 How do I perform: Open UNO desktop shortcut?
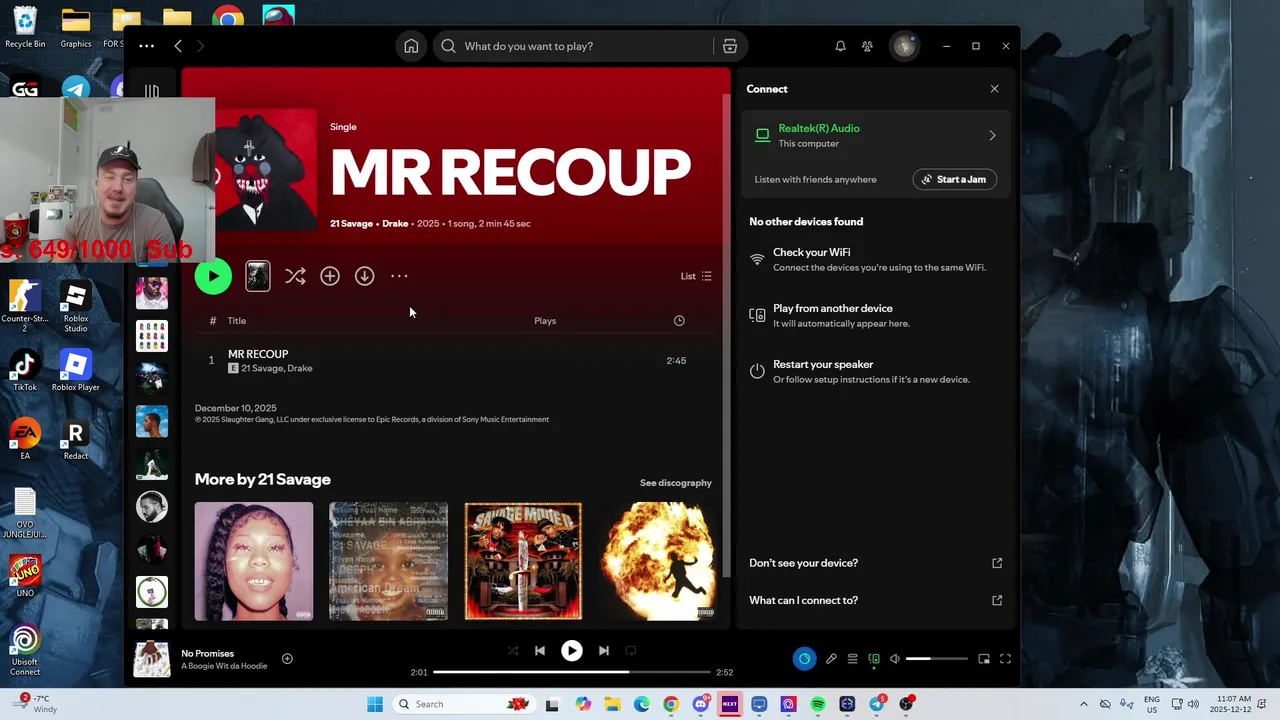click(x=25, y=577)
